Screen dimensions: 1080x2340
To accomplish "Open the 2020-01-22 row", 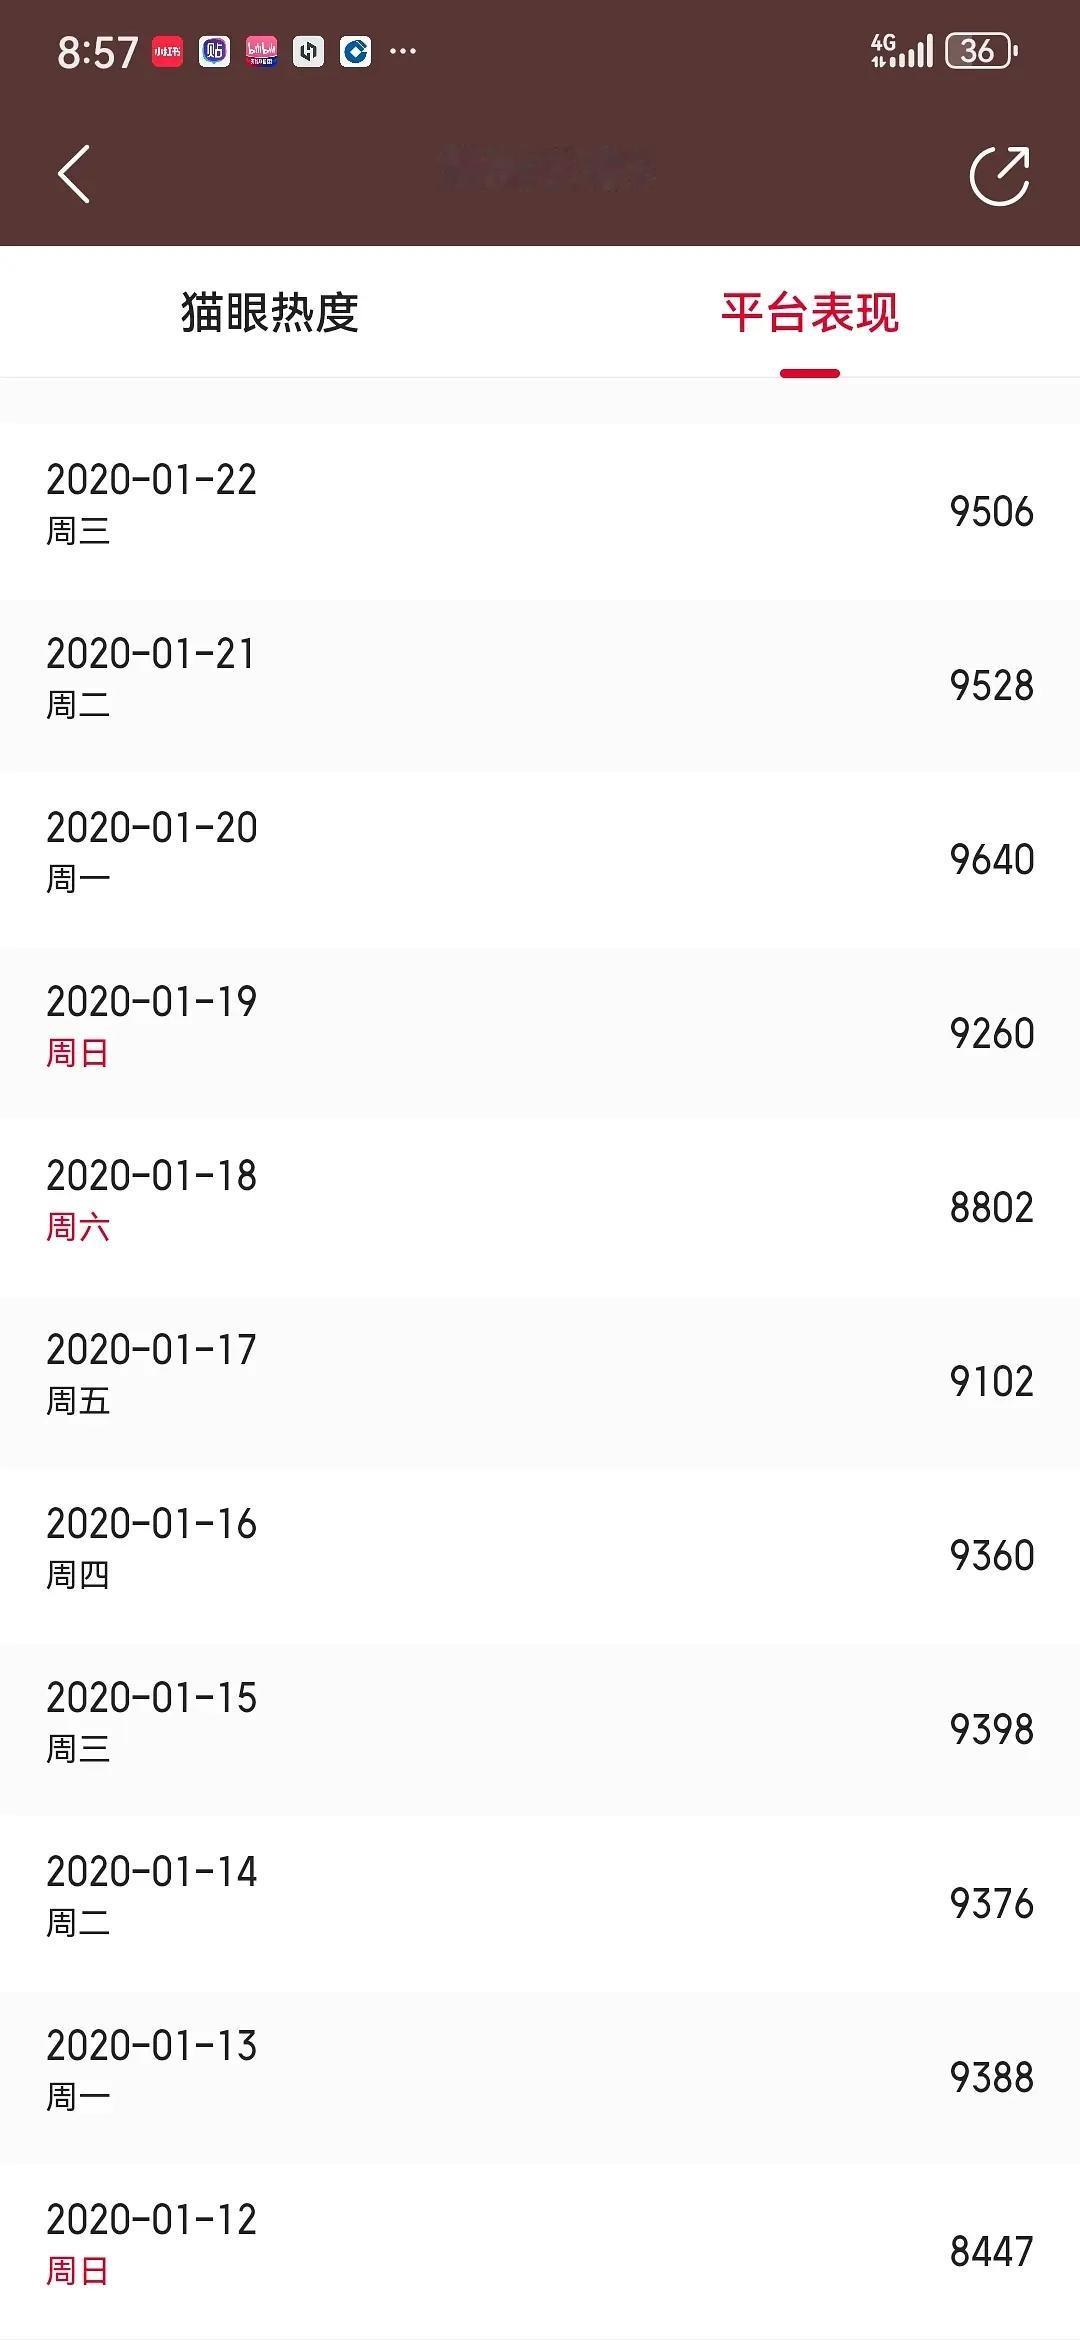I will (x=540, y=511).
